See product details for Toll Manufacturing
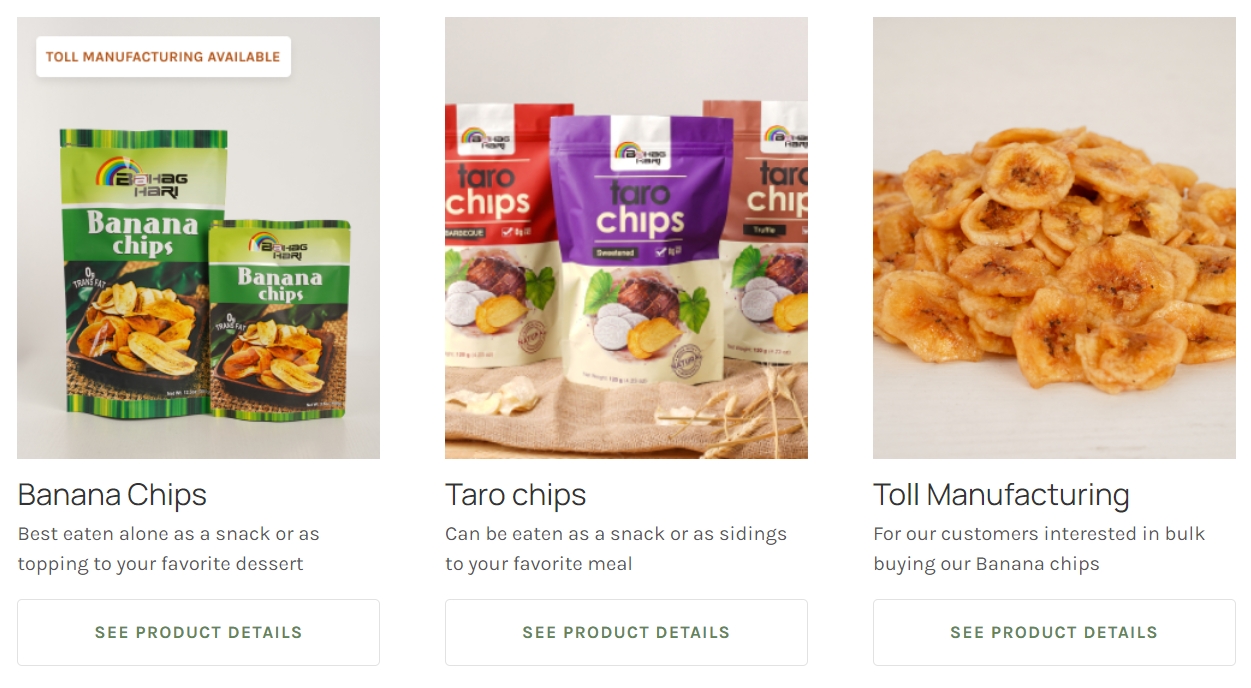Viewport: 1251px width, 688px height. point(1054,632)
